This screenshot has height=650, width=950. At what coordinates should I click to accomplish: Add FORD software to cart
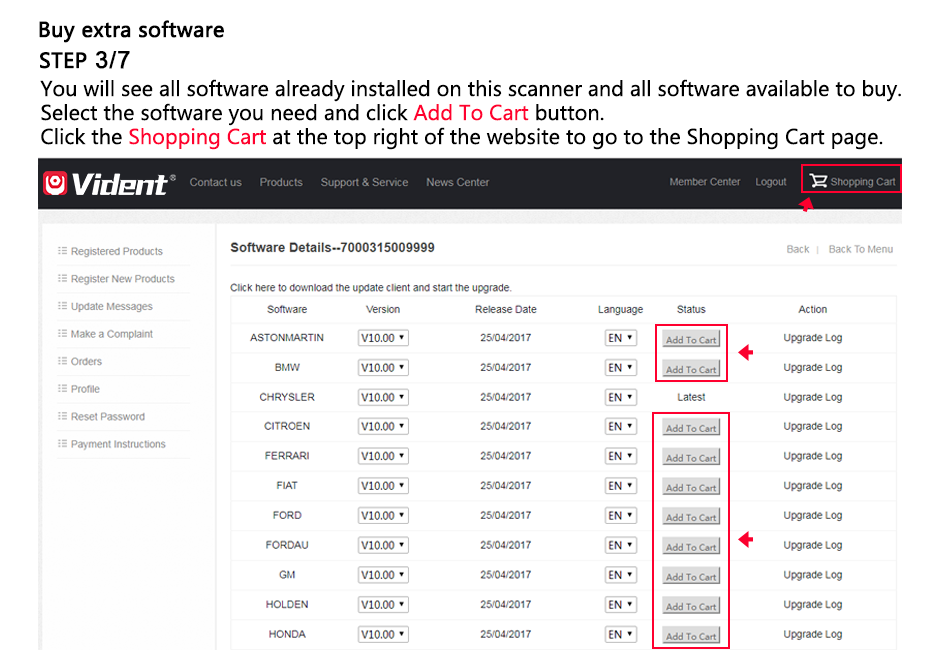(691, 517)
